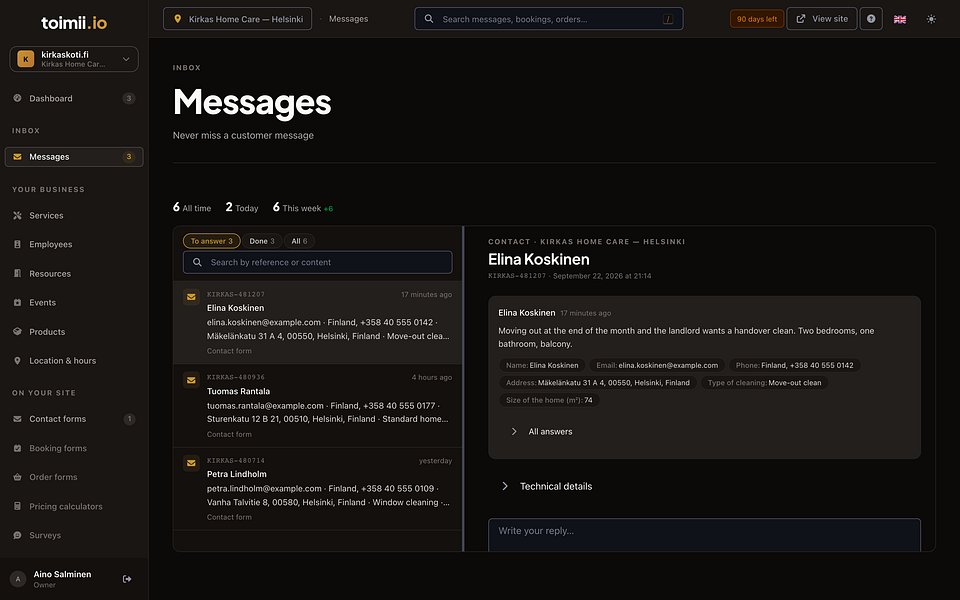Open the Kirkas Home Care — Helsinki location selector
The width and height of the screenshot is (960, 600).
(238, 19)
